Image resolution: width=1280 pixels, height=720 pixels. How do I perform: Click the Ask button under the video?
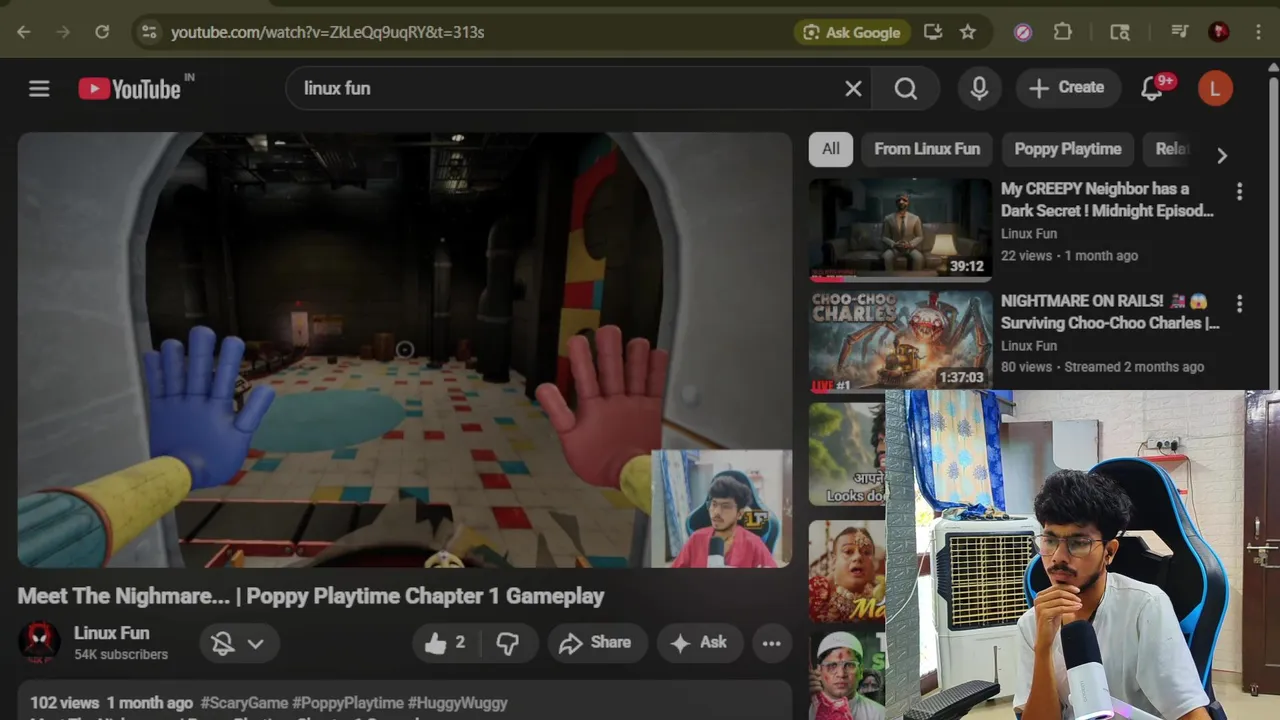700,643
